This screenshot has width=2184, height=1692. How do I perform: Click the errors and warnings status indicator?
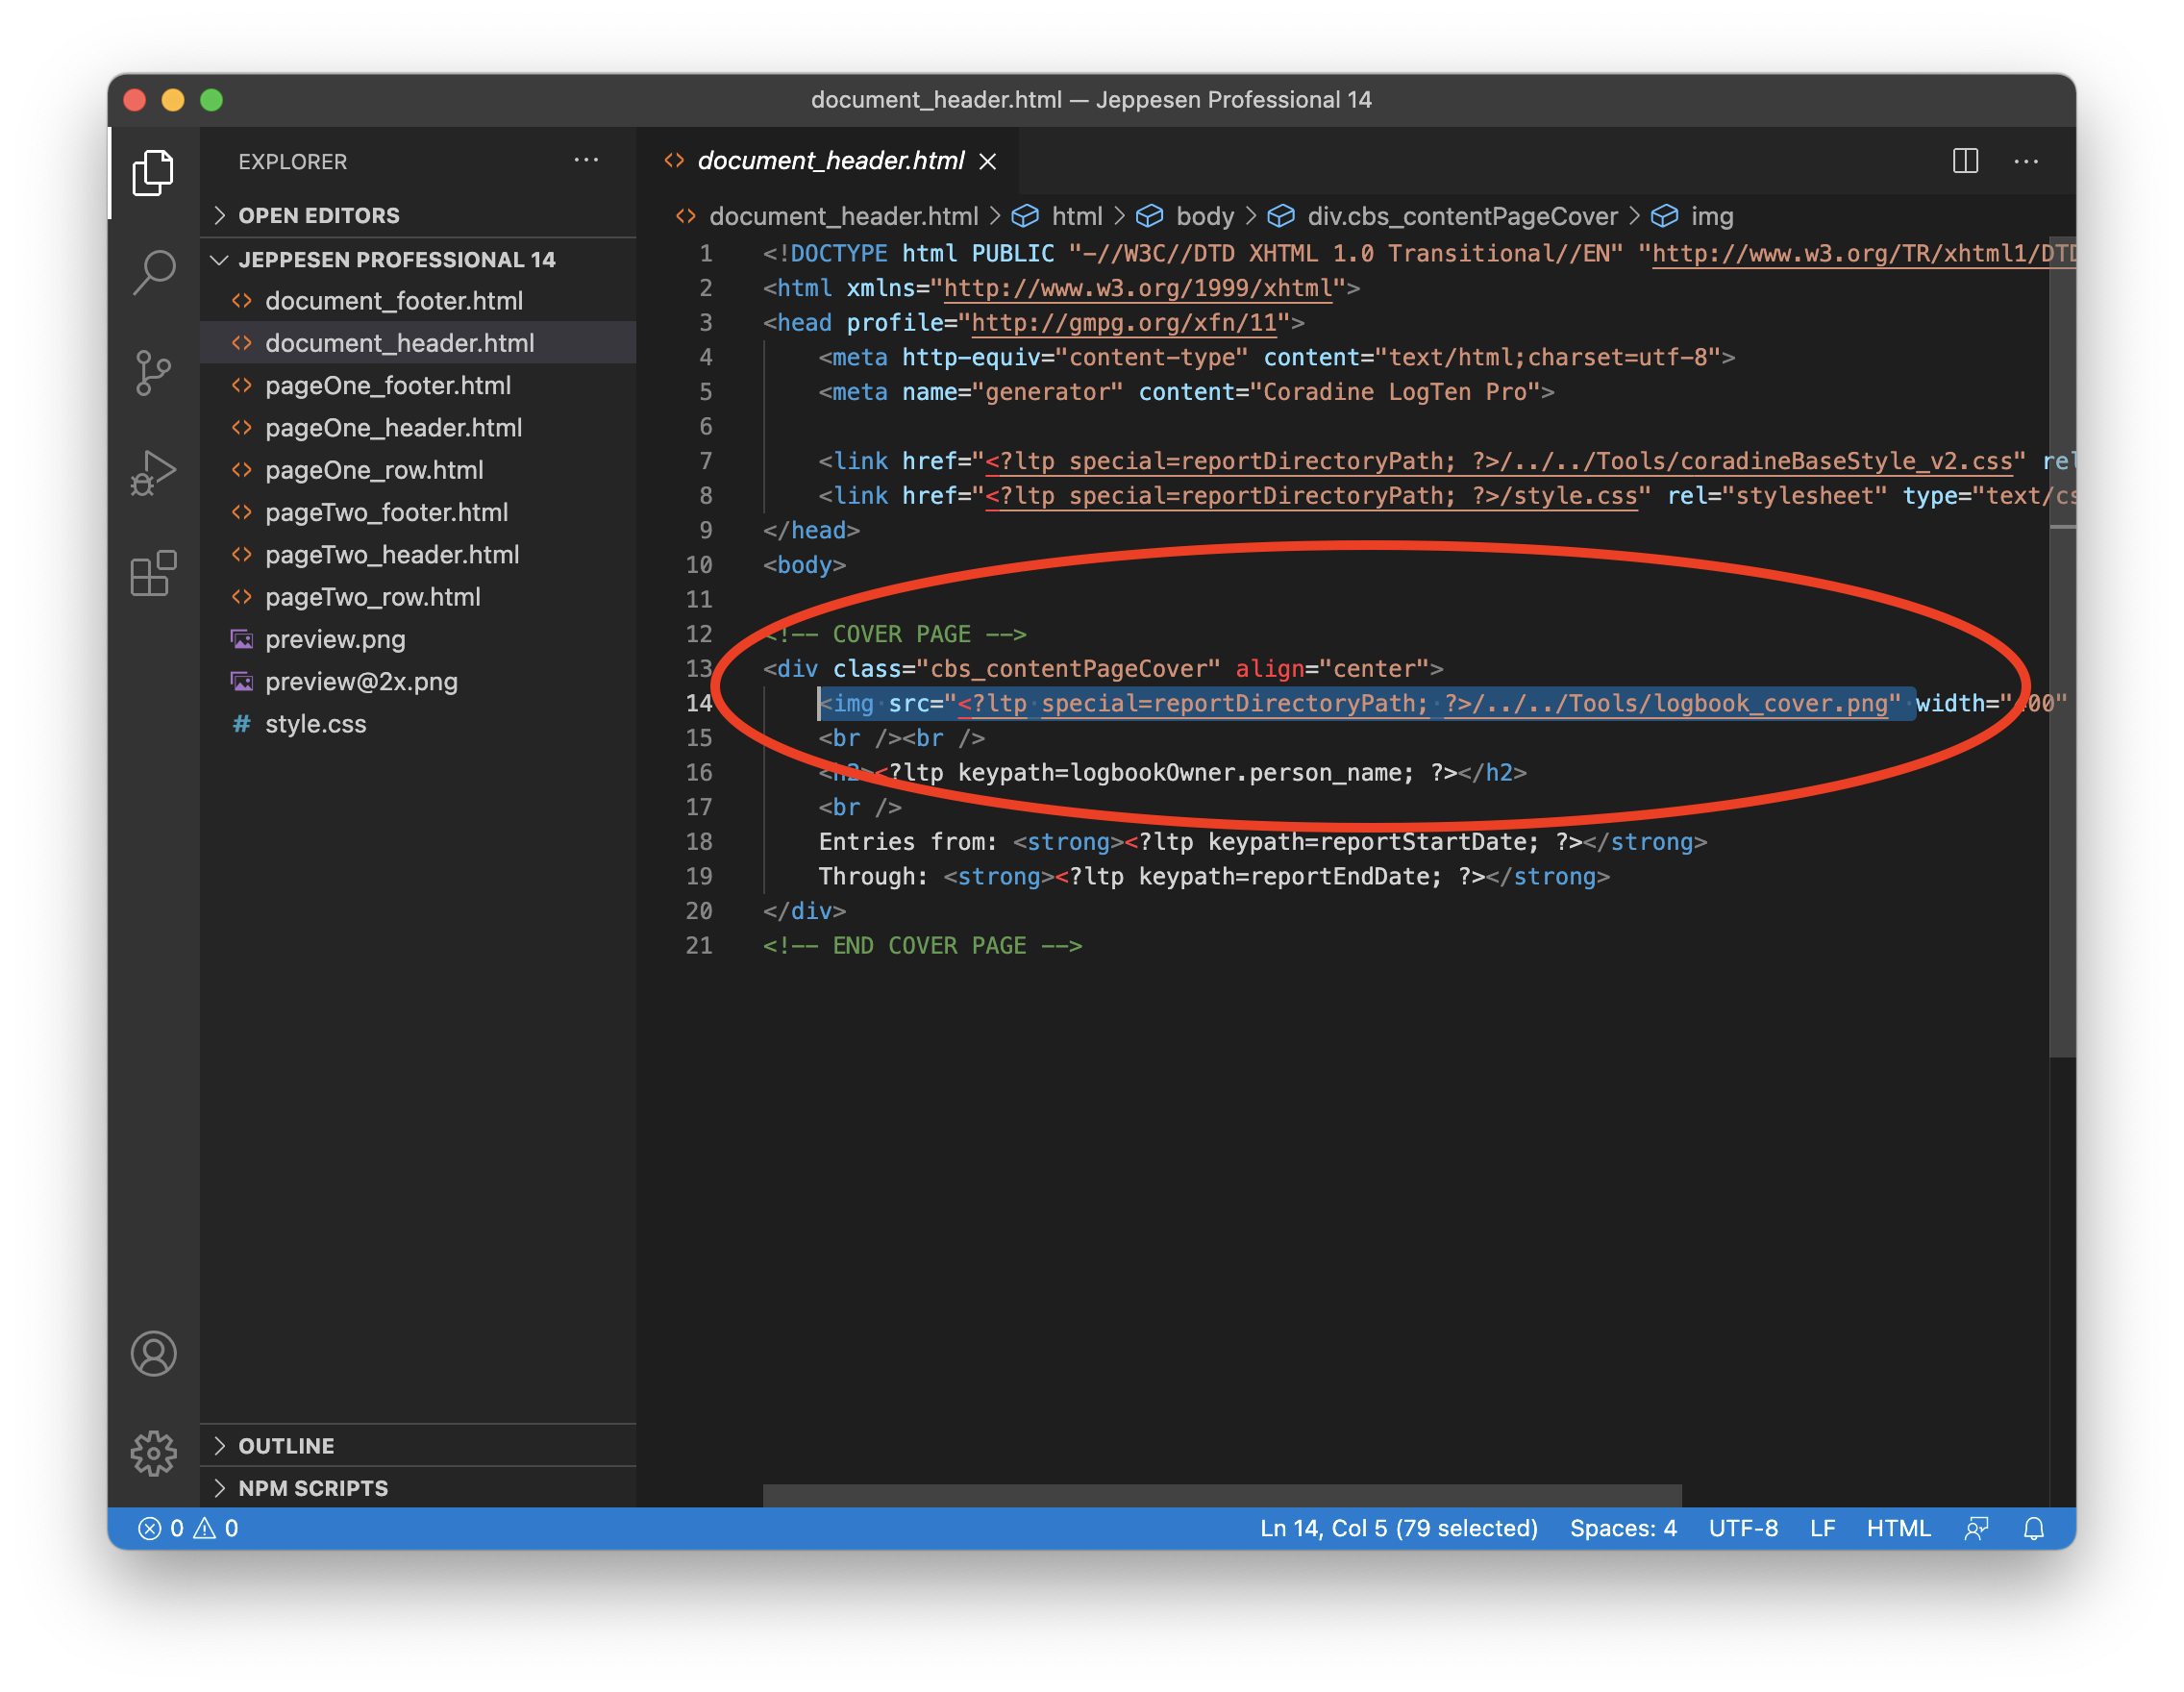tap(188, 1528)
